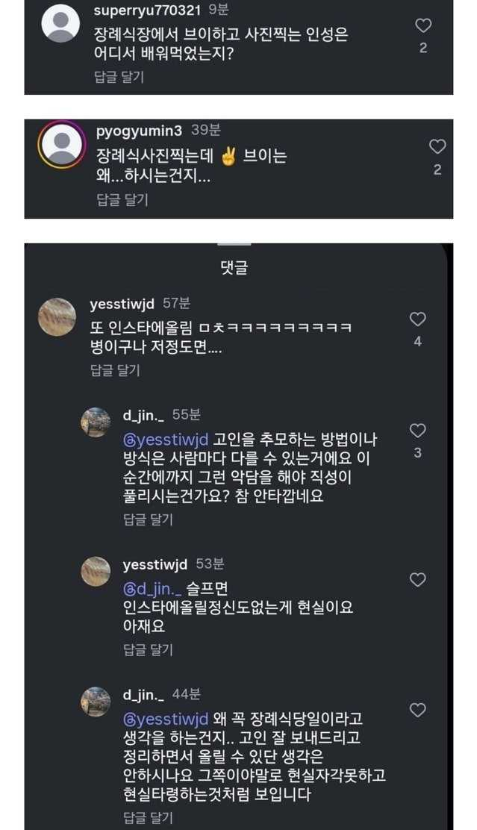Reply to d_jin._'s 44분 comment

tap(148, 817)
